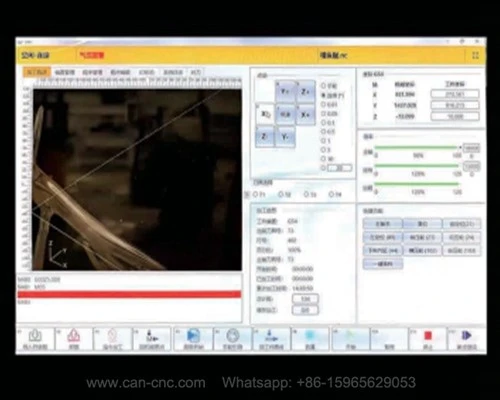Click the top-middle button in the quick function grid
This screenshot has width=500, height=400.
coord(422,224)
